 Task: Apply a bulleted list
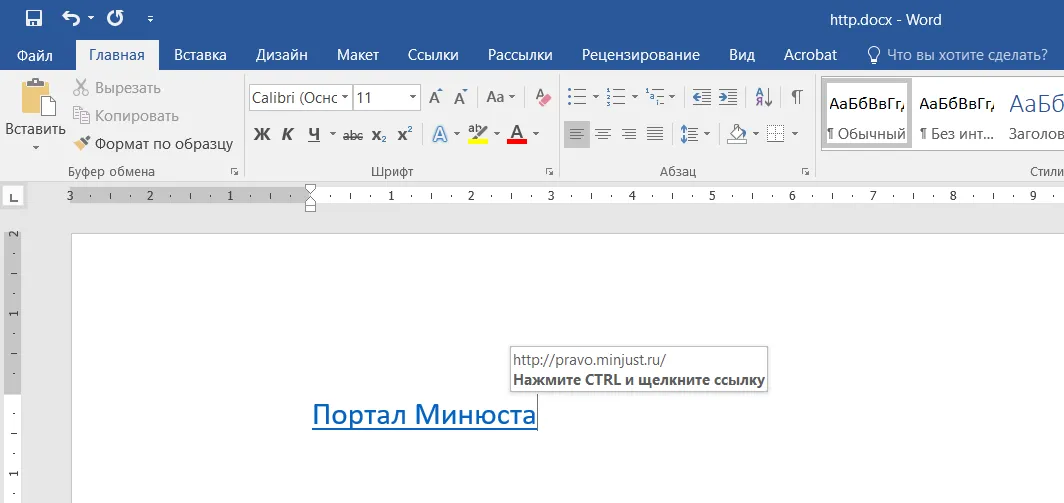click(x=577, y=97)
